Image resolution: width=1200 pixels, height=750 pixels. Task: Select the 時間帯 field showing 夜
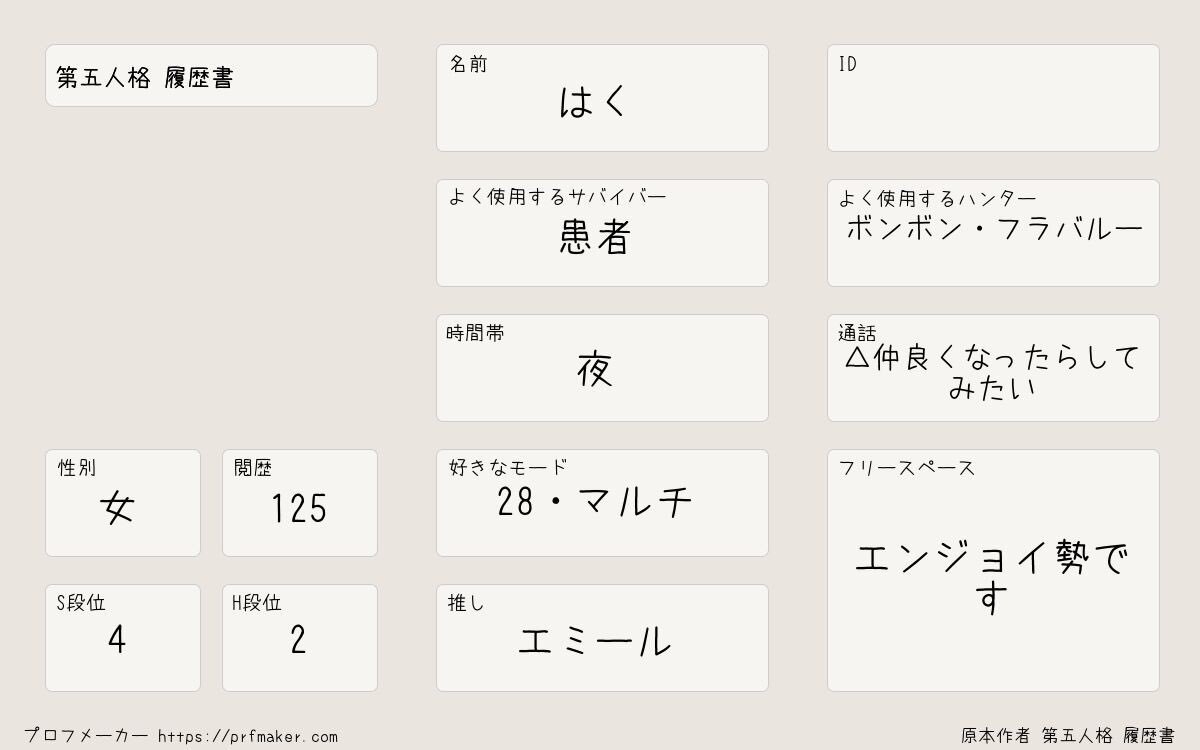click(602, 368)
